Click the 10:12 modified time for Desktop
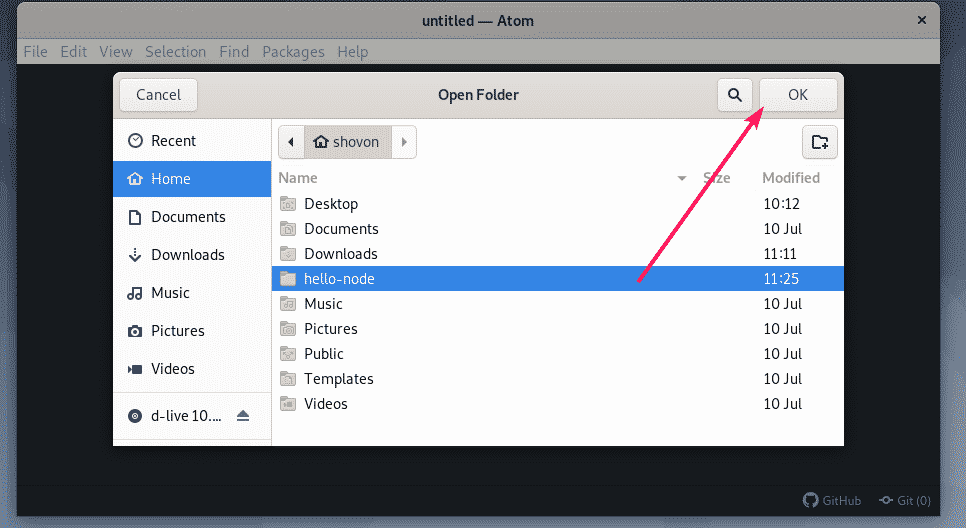 781,204
